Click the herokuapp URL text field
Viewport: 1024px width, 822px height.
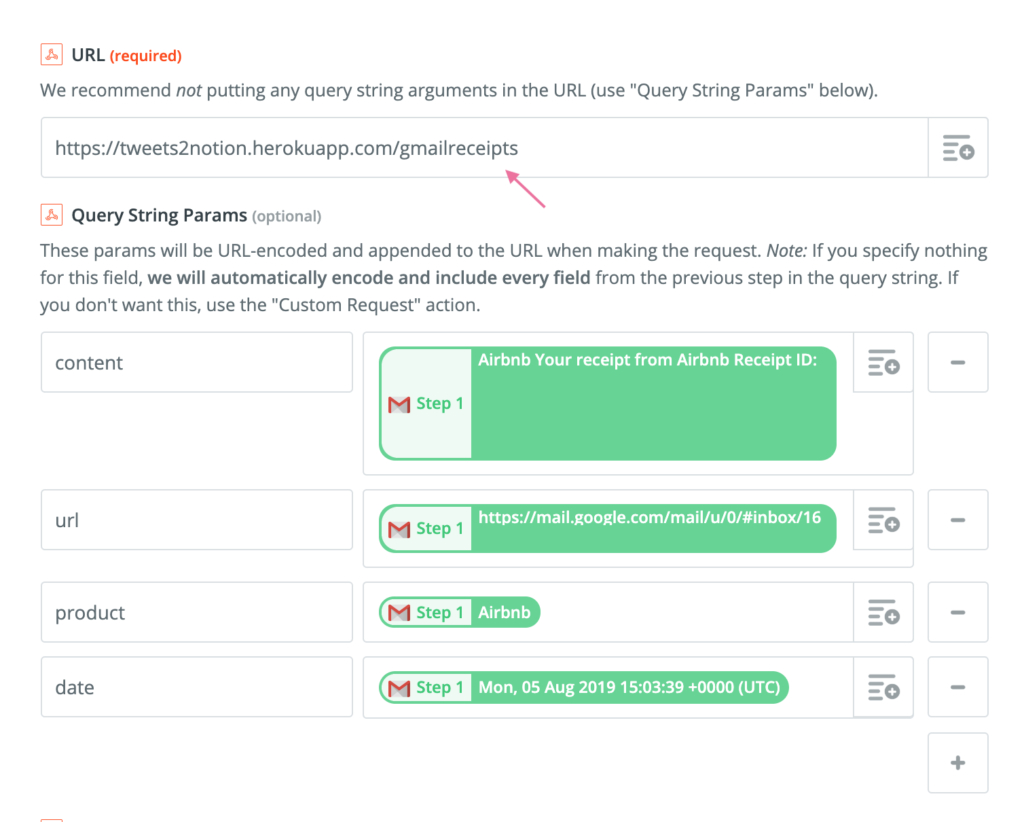pyautogui.click(x=485, y=148)
